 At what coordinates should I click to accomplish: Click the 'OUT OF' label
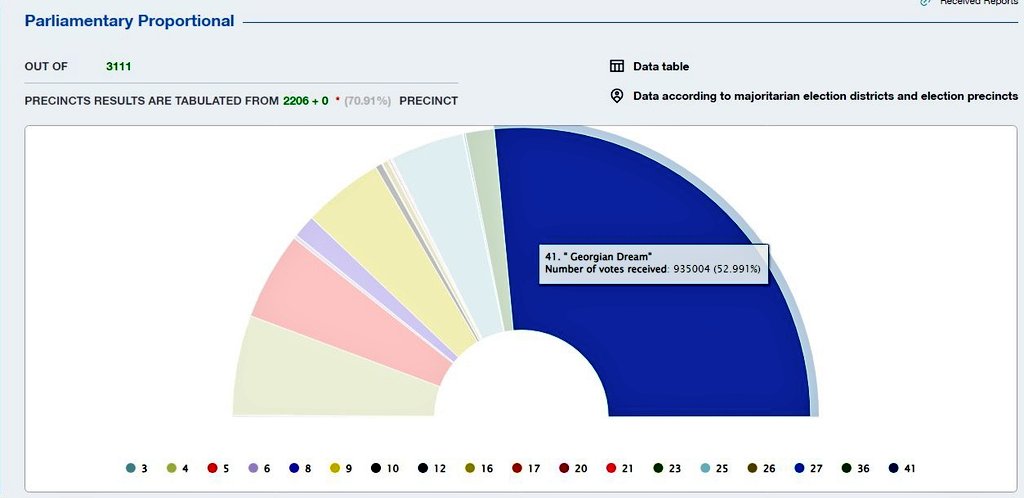[x=46, y=67]
